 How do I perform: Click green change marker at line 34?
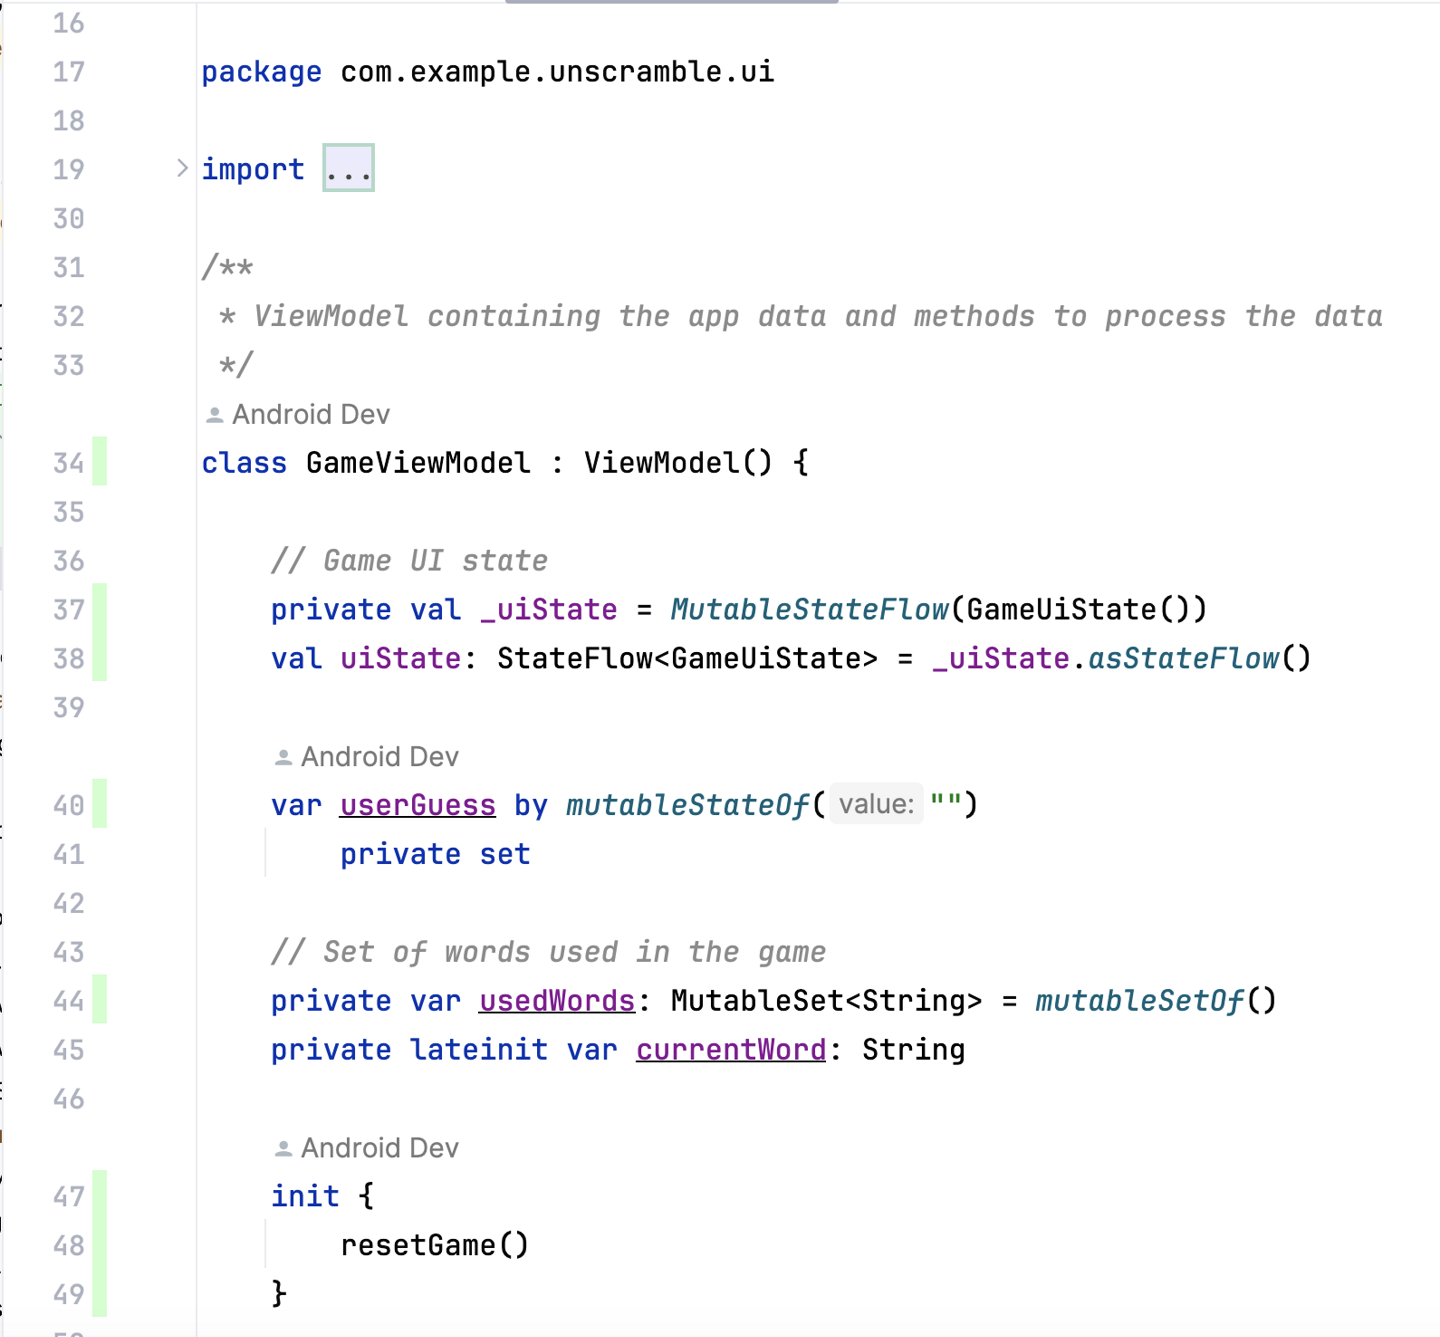click(100, 462)
